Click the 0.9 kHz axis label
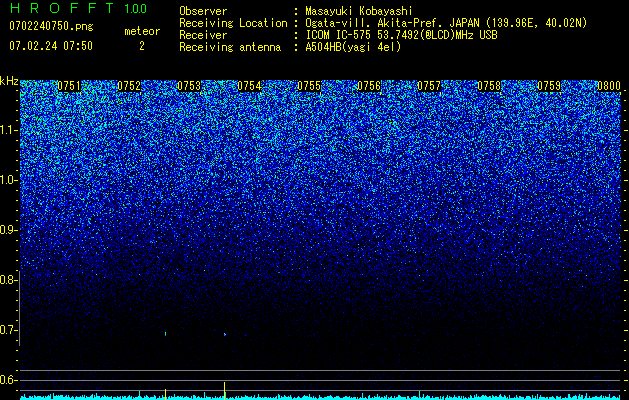The image size is (629, 400). point(8,230)
